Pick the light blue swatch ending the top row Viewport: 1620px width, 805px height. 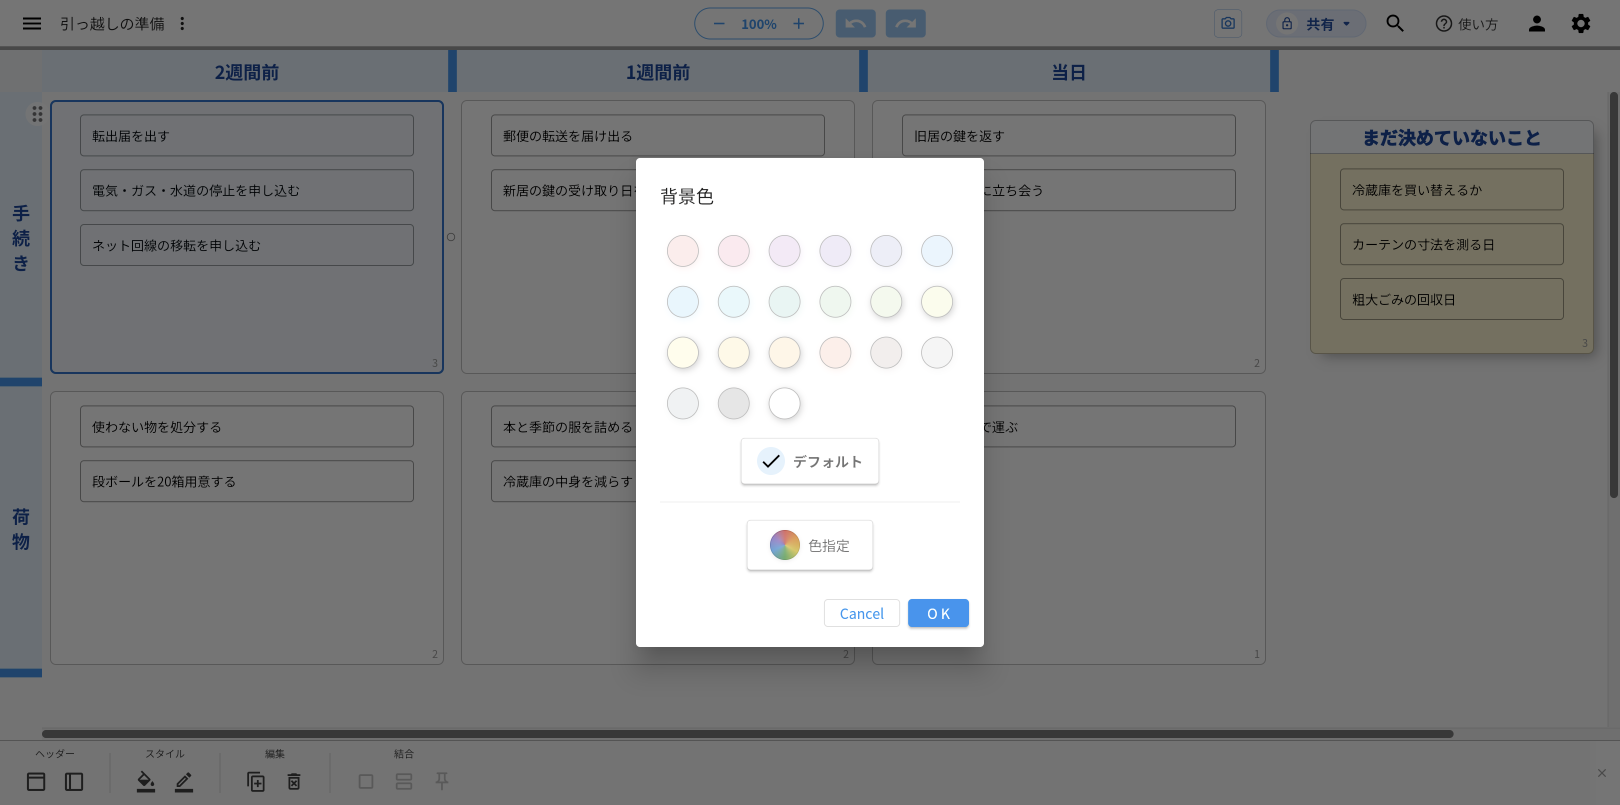[x=937, y=251]
